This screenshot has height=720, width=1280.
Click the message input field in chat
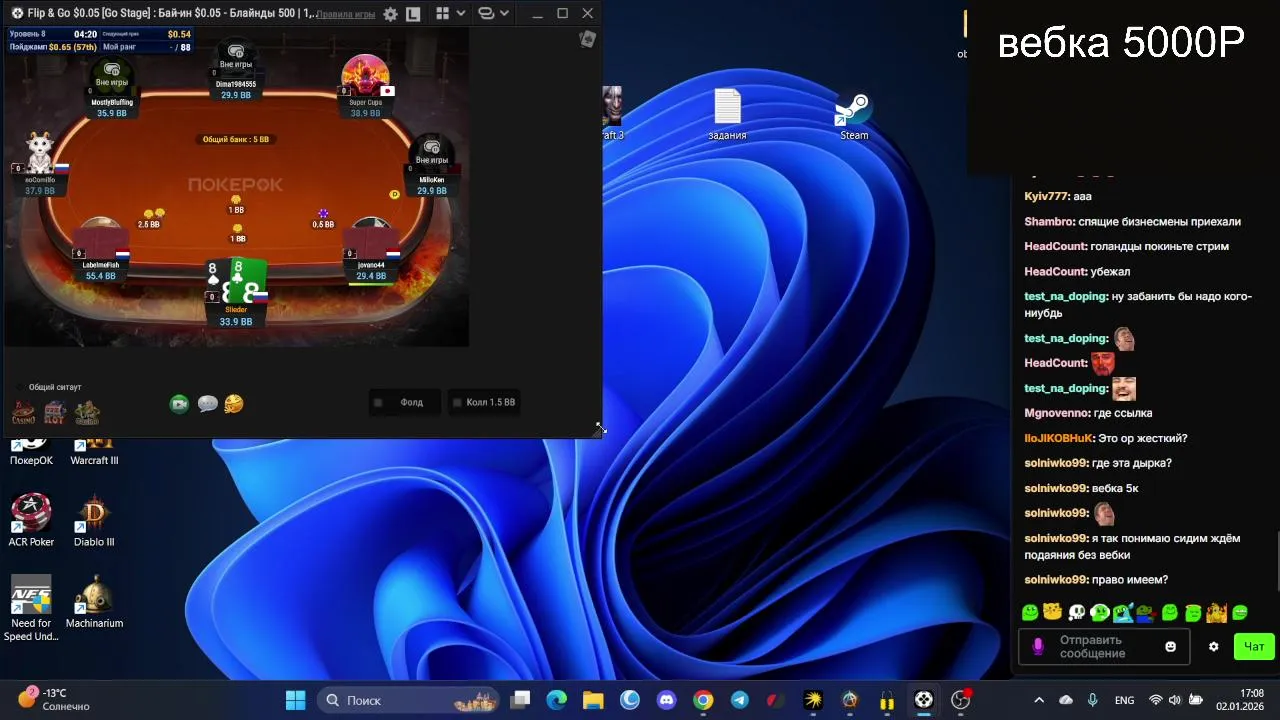tap(1104, 647)
